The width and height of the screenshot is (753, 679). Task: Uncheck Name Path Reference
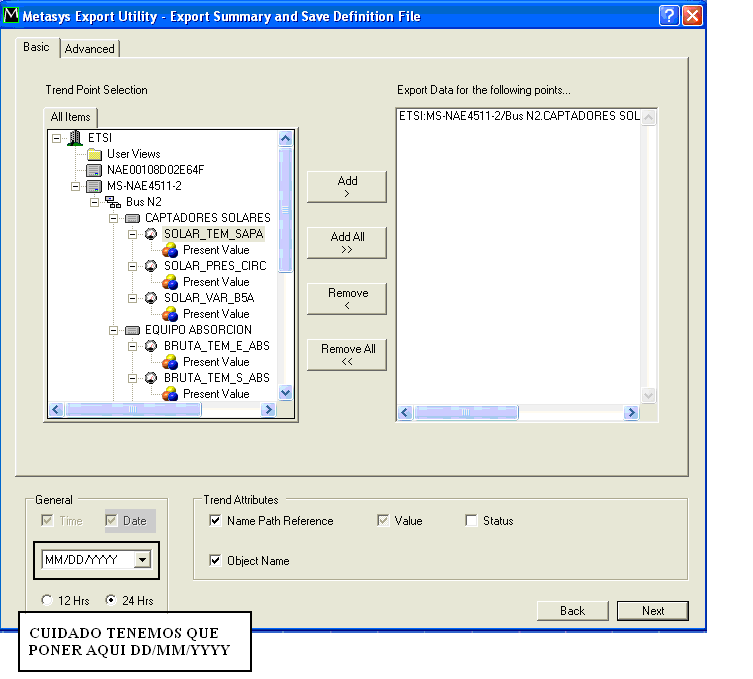(x=215, y=521)
